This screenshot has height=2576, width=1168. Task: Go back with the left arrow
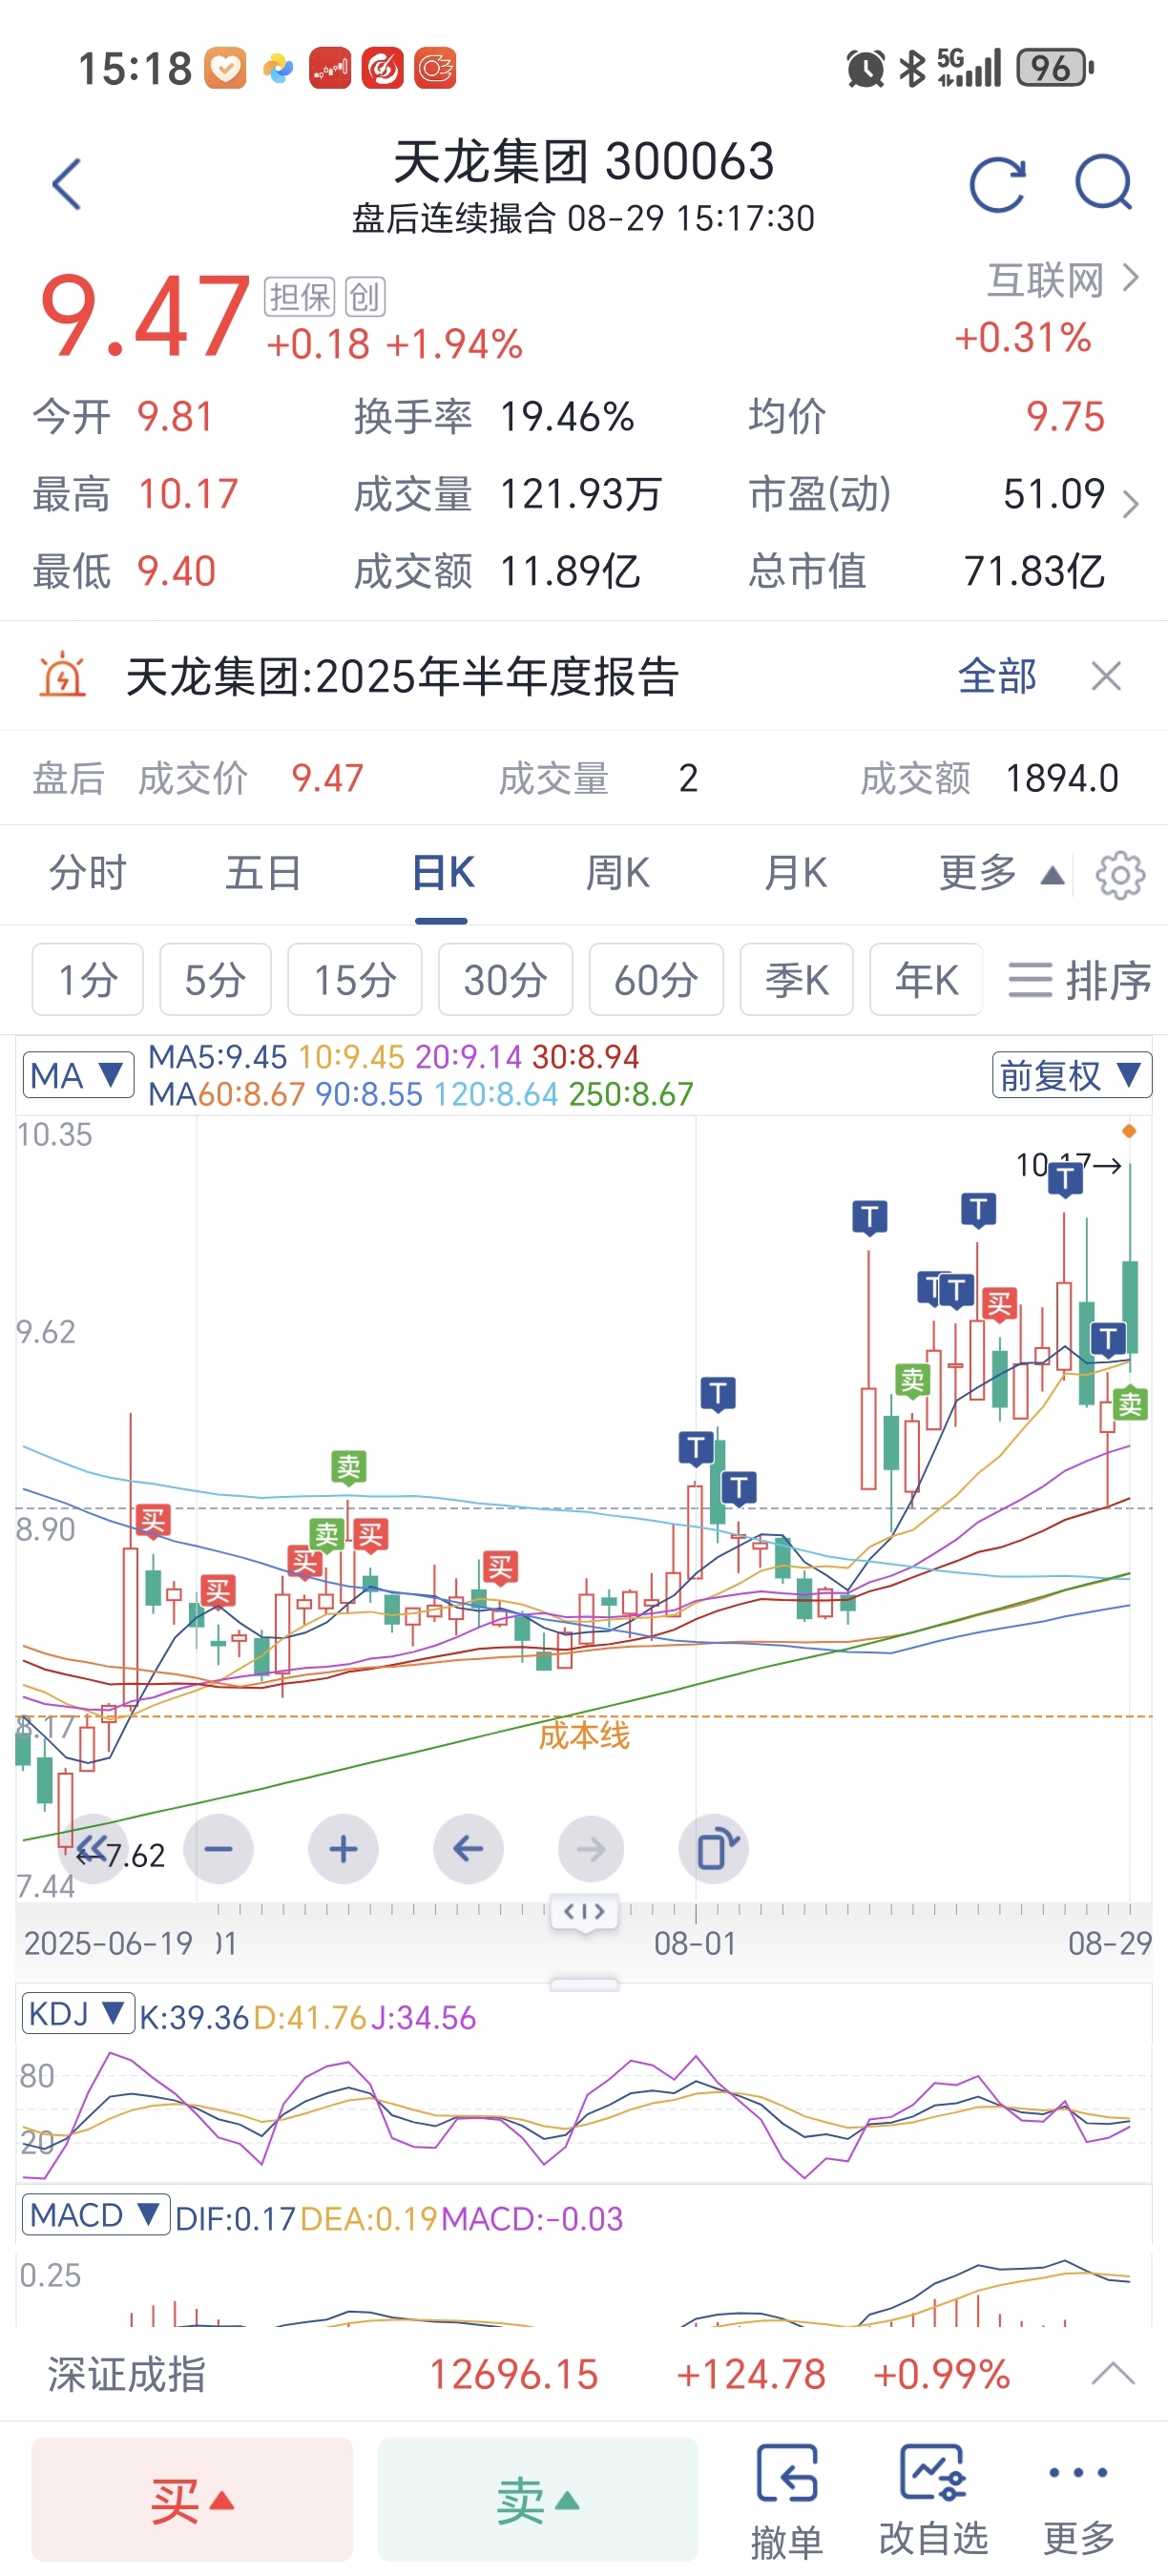point(67,184)
